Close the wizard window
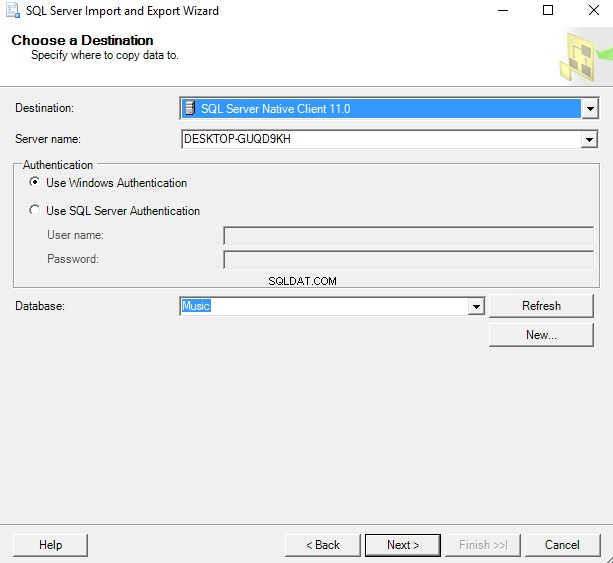 pos(594,11)
